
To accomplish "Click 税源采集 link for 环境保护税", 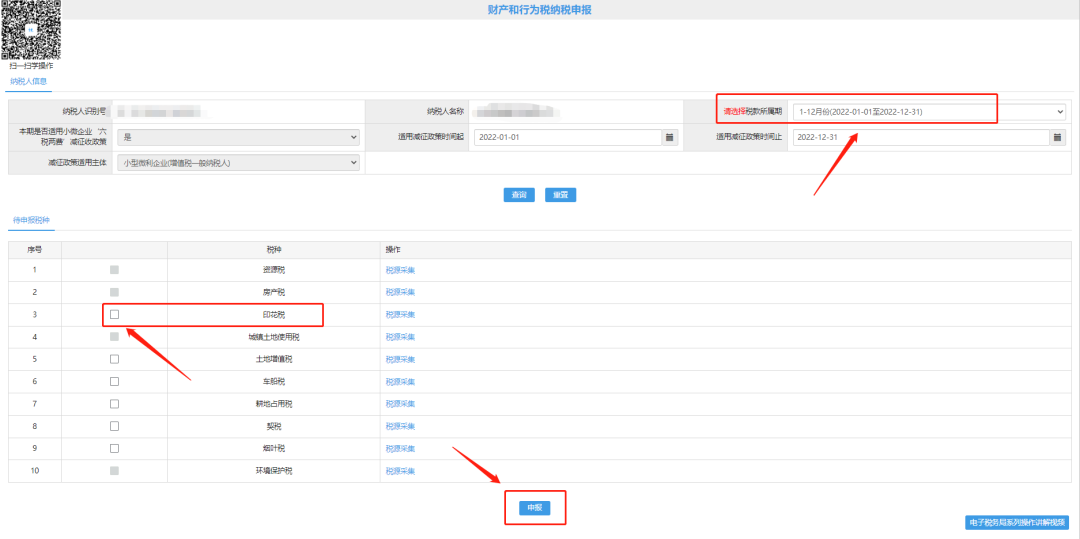I will point(400,471).
